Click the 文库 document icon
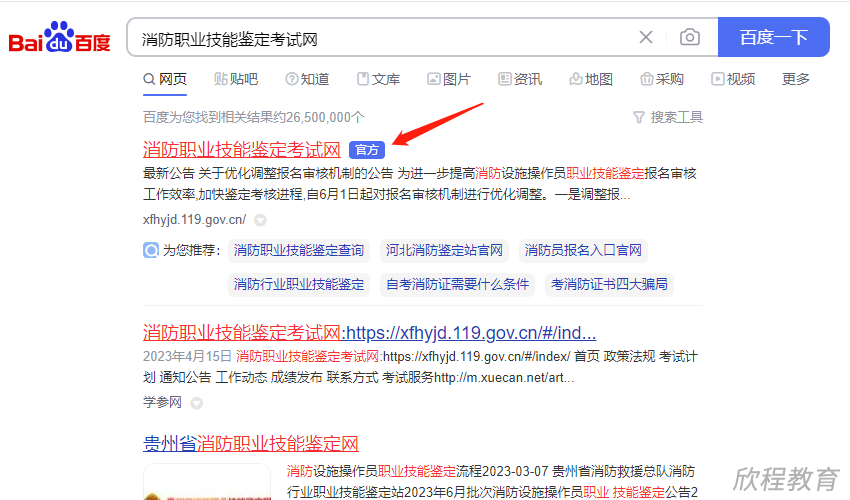The image size is (850, 500). pos(363,79)
